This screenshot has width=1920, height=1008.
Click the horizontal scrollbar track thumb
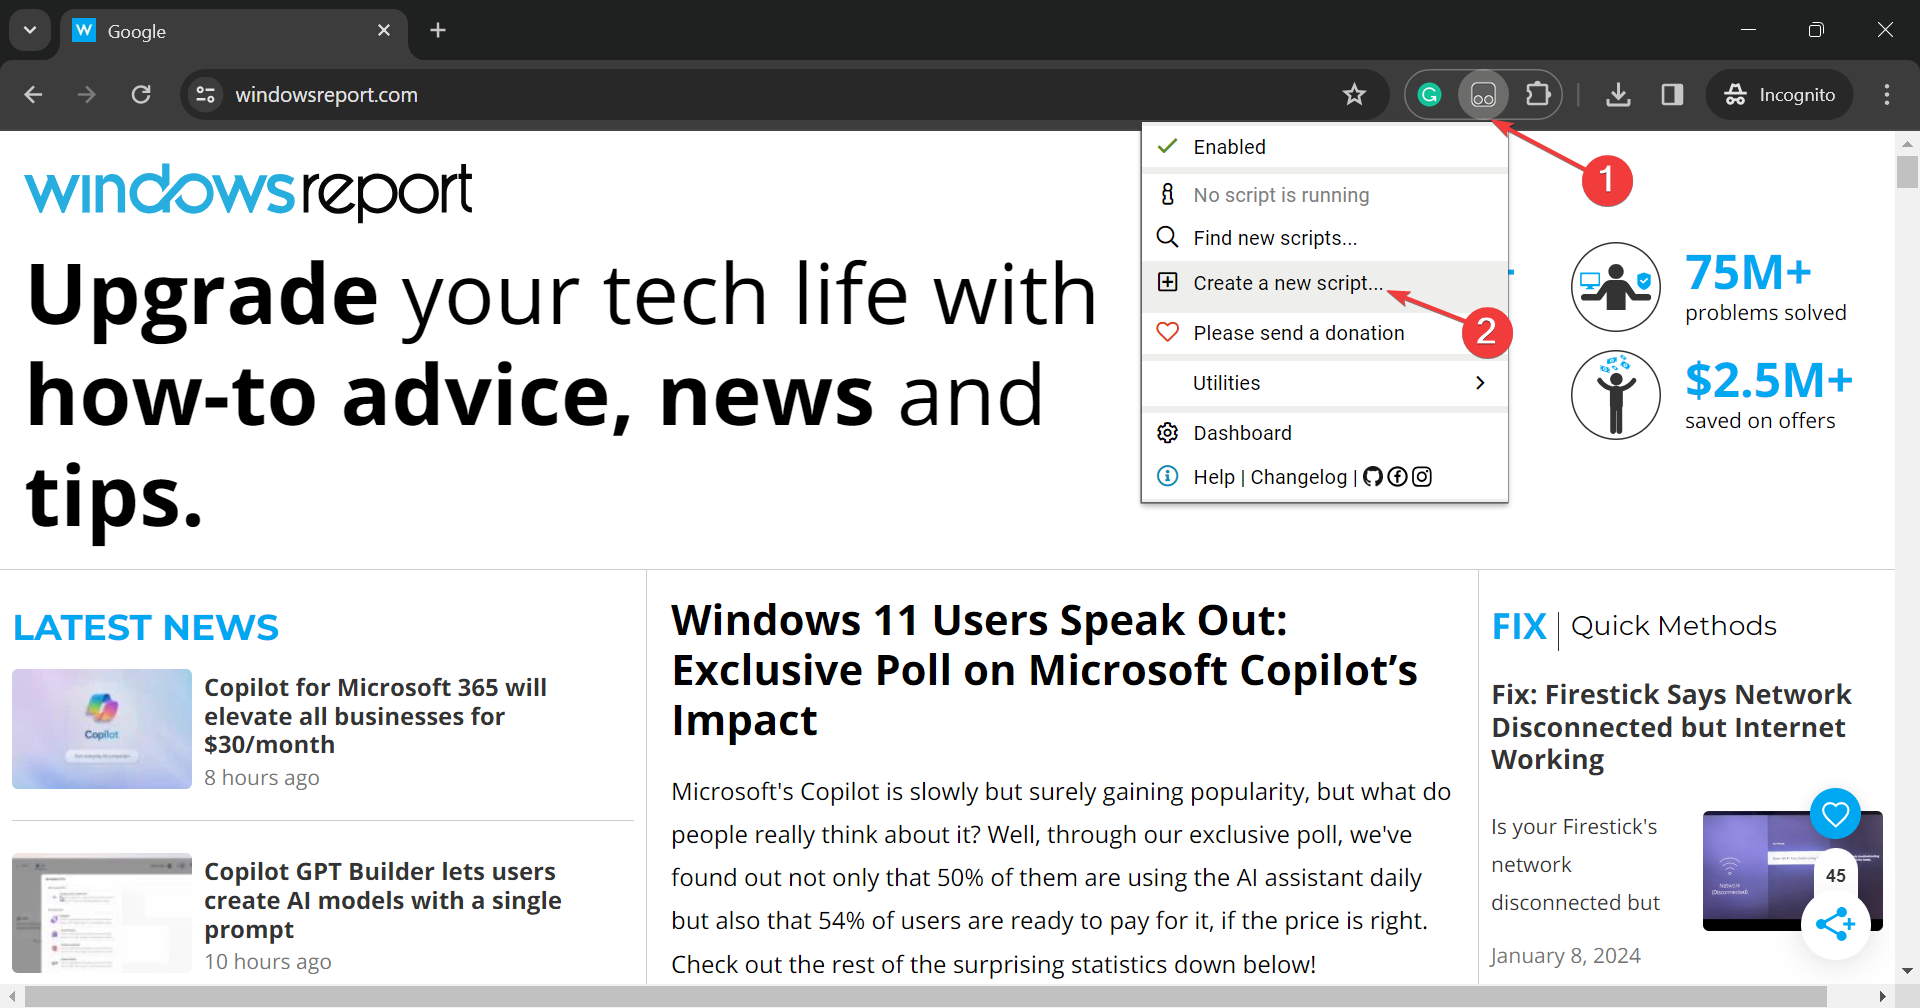pos(926,997)
